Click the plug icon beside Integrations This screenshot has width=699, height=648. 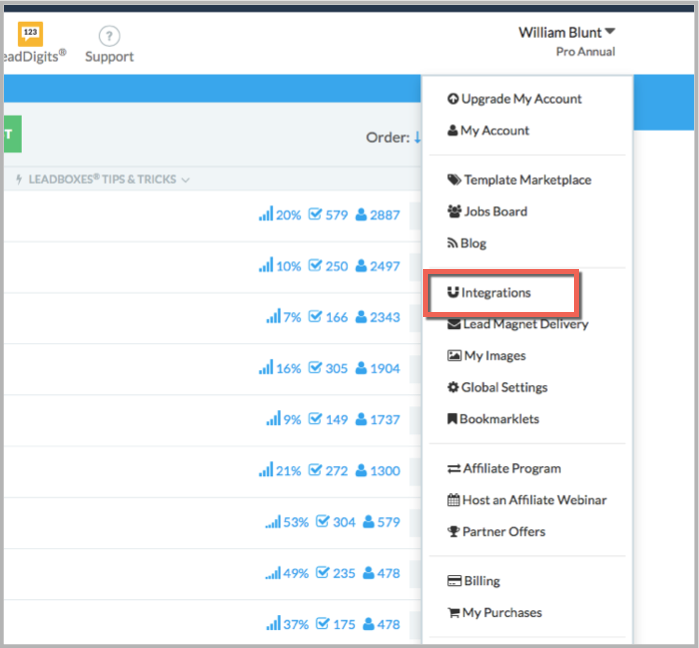(453, 292)
